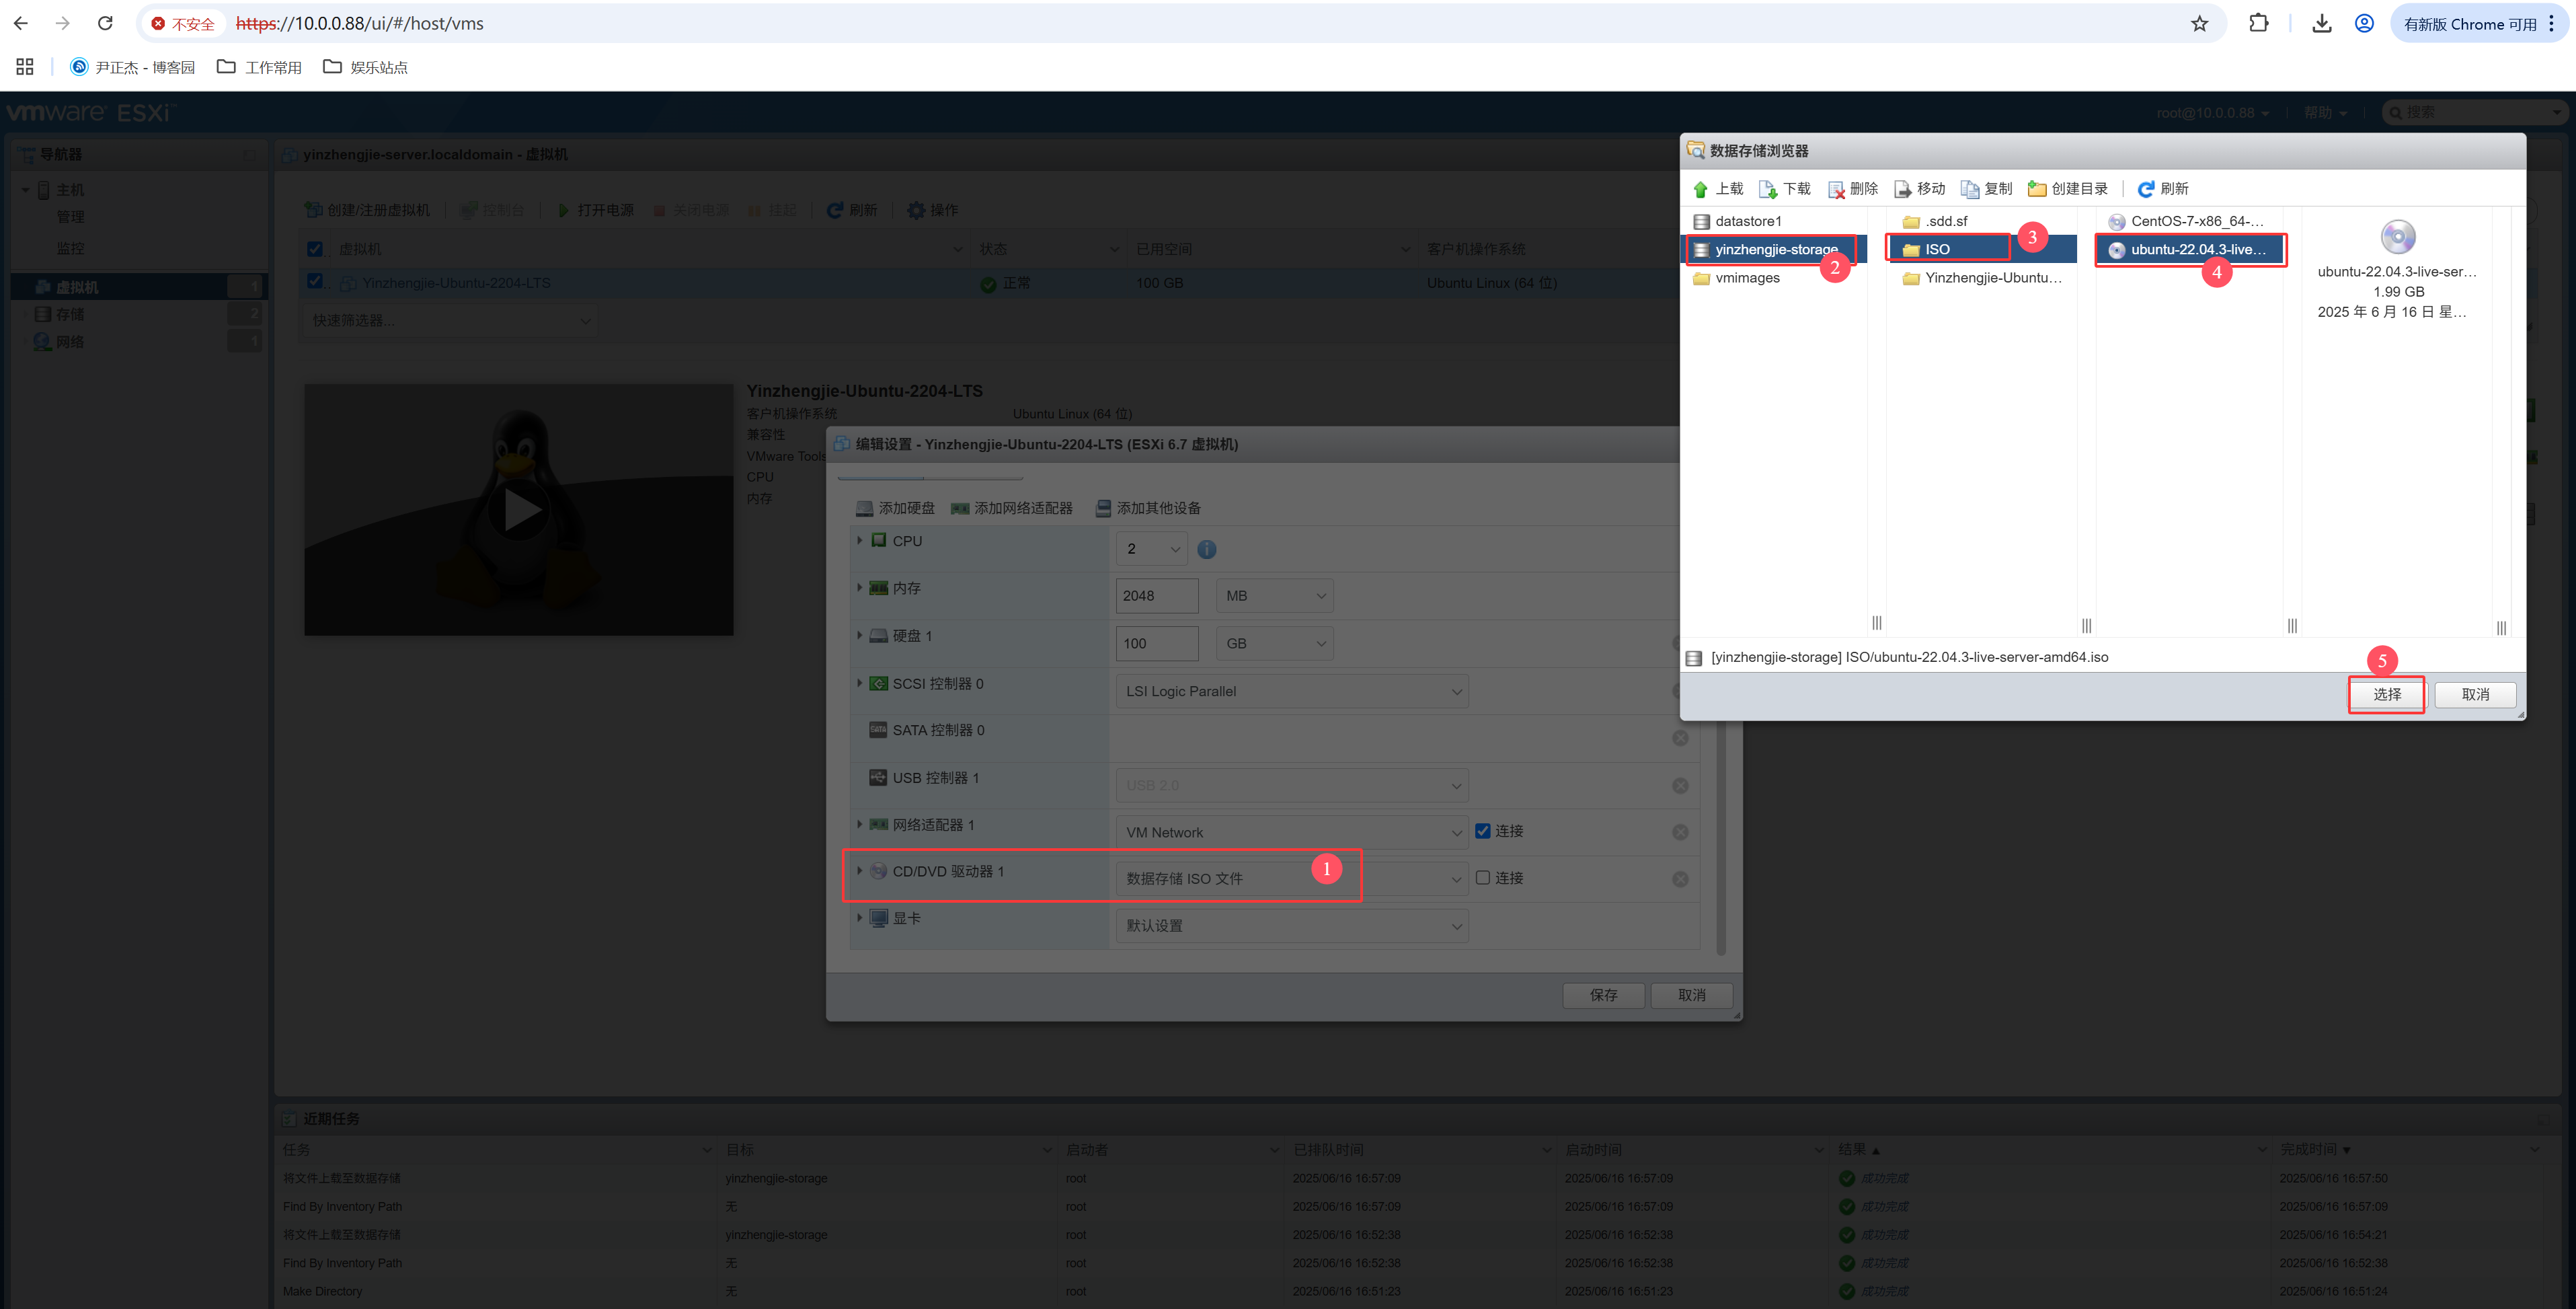The height and width of the screenshot is (1309, 2576).
Task: Click the Select button in datastore browser
Action: pos(2386,694)
